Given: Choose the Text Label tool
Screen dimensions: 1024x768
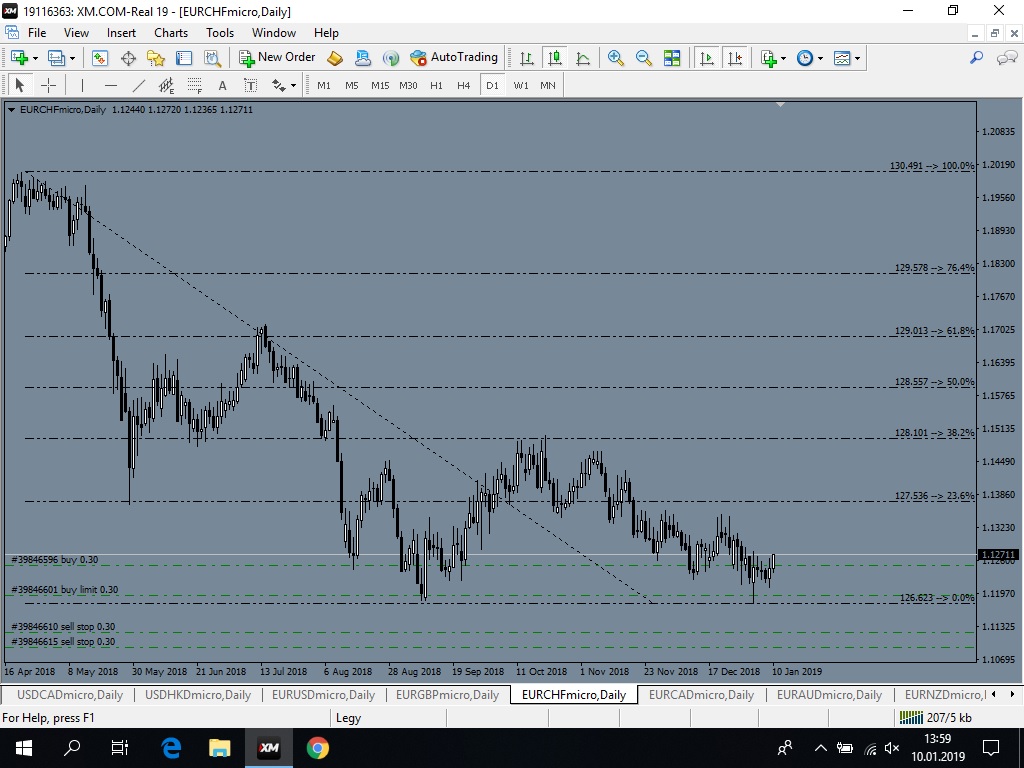Looking at the screenshot, I should [251, 85].
